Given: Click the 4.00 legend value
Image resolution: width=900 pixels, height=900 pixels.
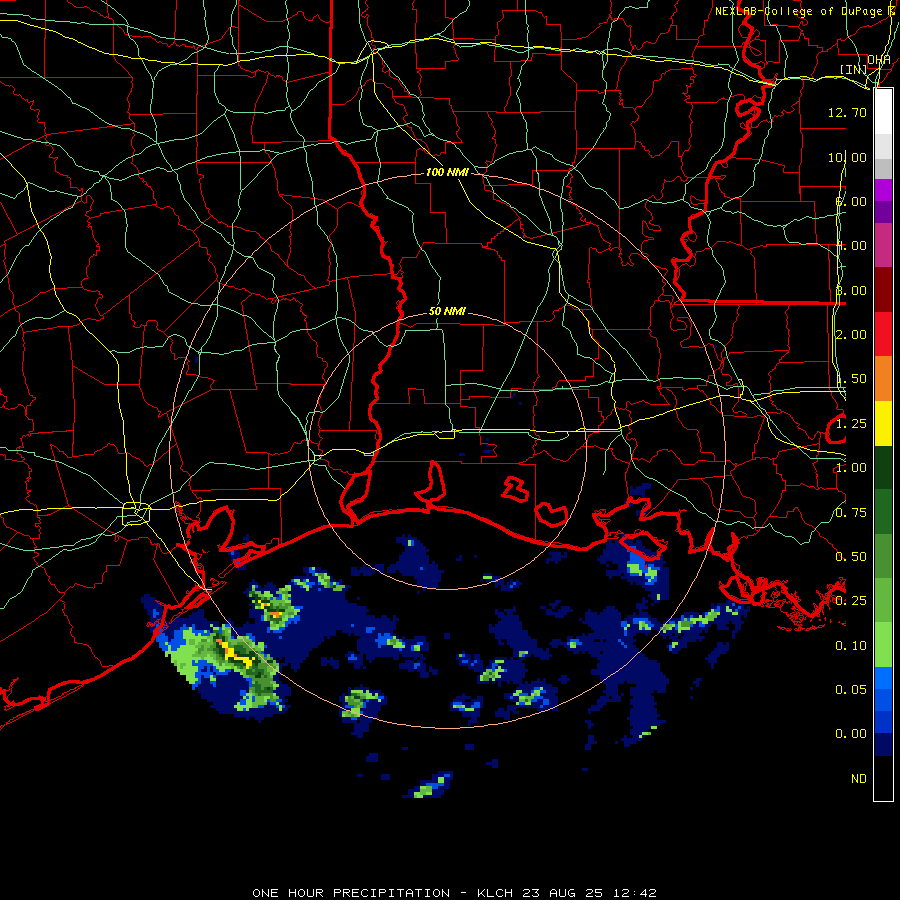Looking at the screenshot, I should coord(851,246).
